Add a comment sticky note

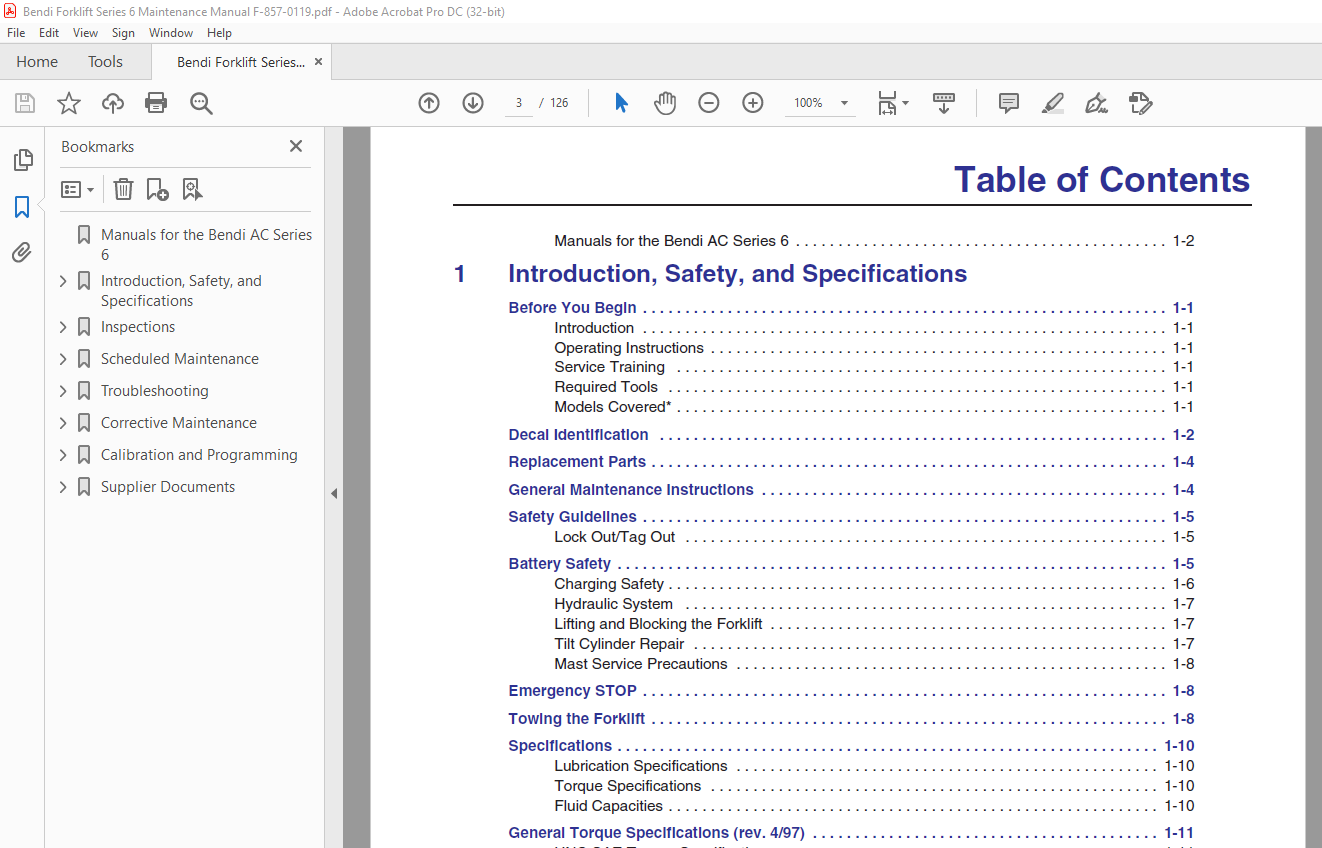point(1009,103)
